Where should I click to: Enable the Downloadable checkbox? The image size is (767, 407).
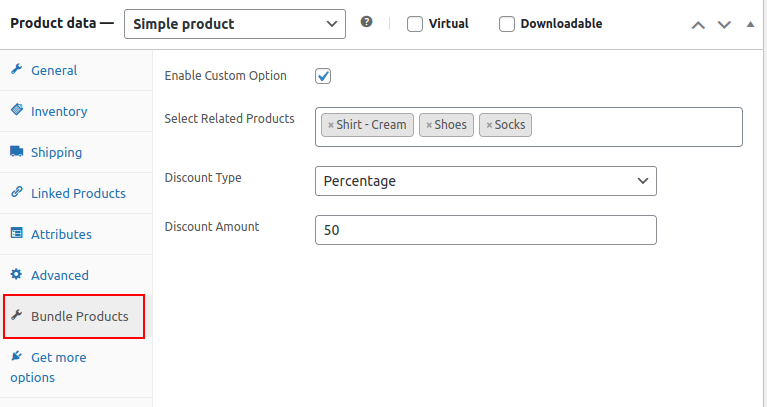tap(507, 24)
